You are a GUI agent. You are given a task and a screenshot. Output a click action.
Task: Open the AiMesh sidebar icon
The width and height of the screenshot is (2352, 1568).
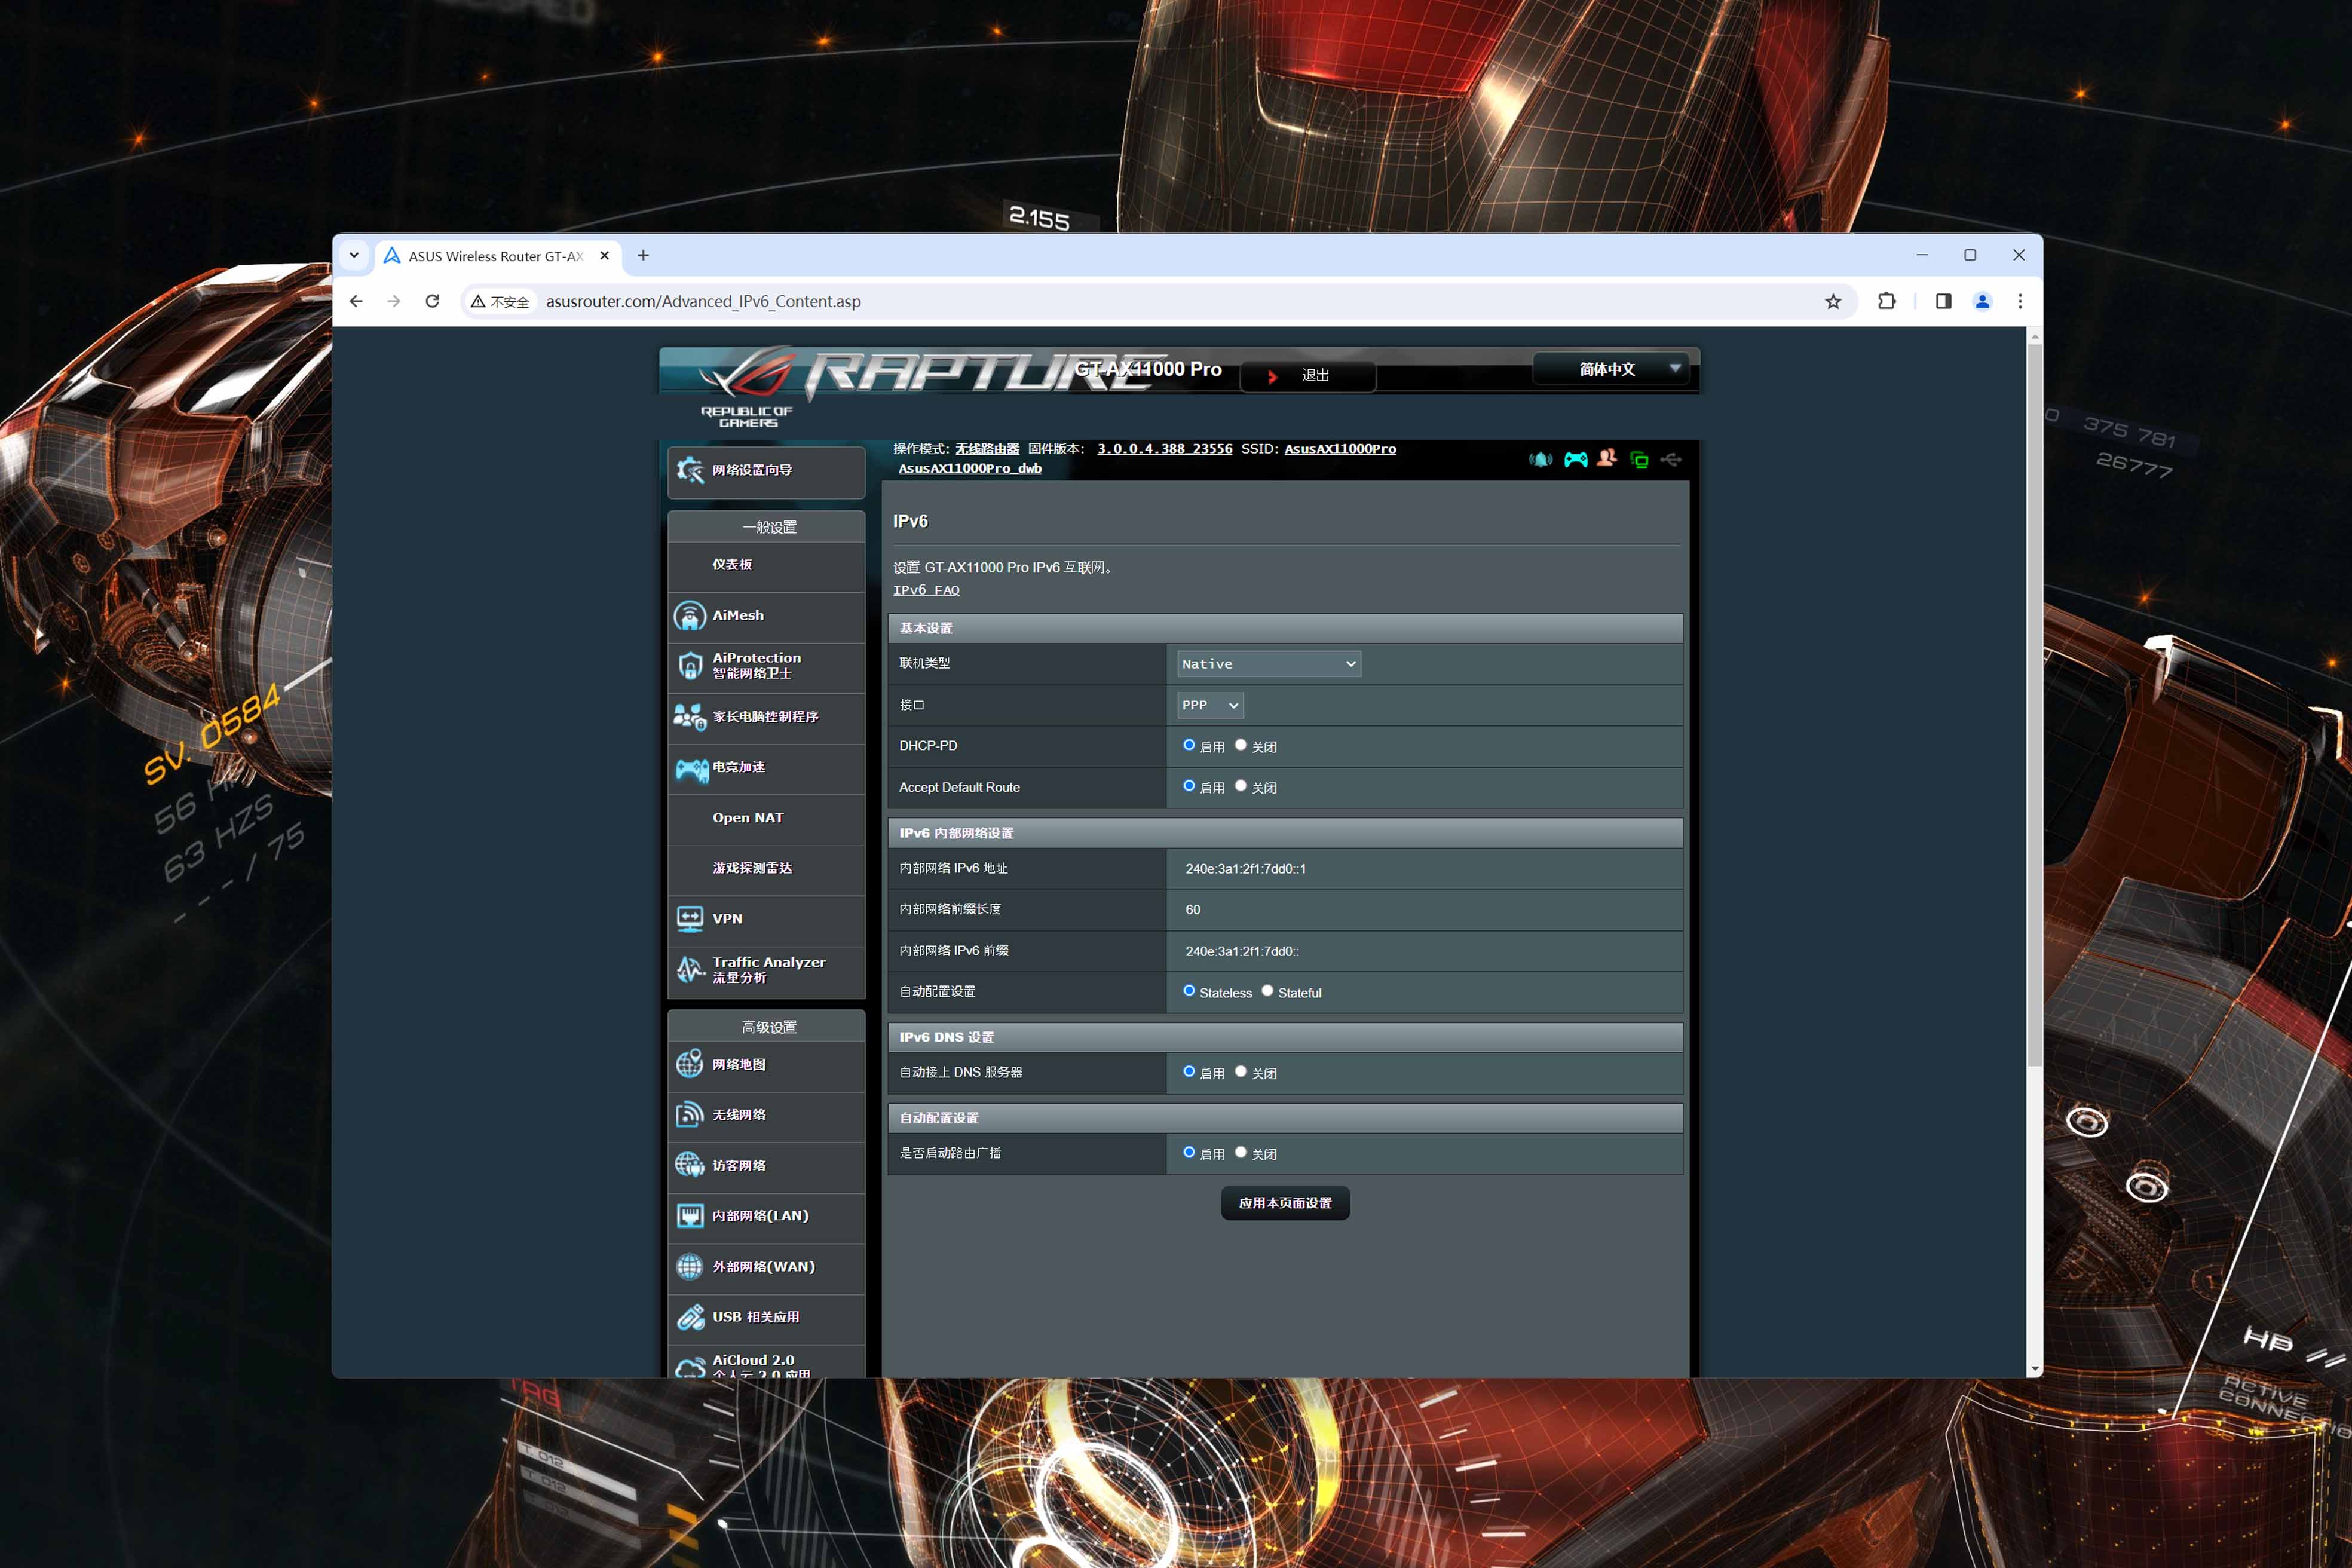[690, 615]
